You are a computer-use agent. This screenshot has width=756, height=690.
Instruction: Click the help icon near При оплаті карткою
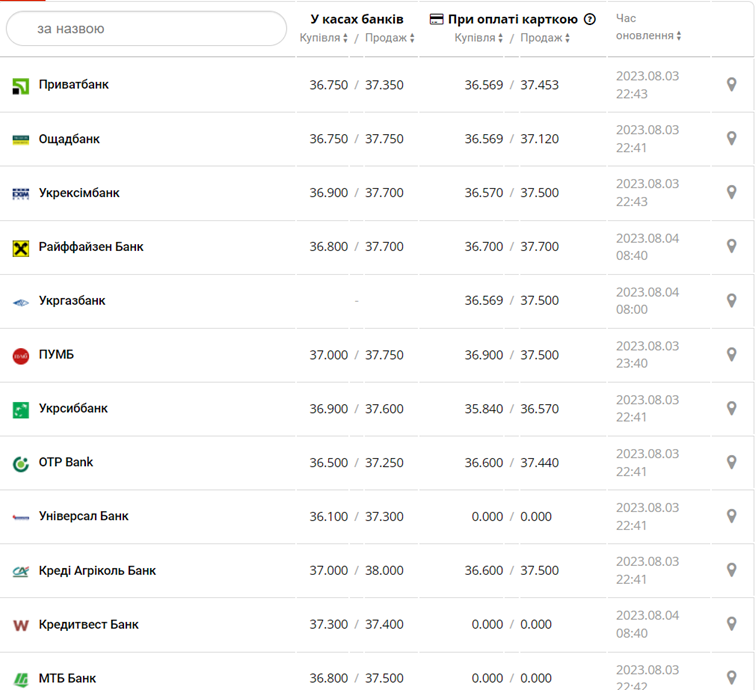590,19
